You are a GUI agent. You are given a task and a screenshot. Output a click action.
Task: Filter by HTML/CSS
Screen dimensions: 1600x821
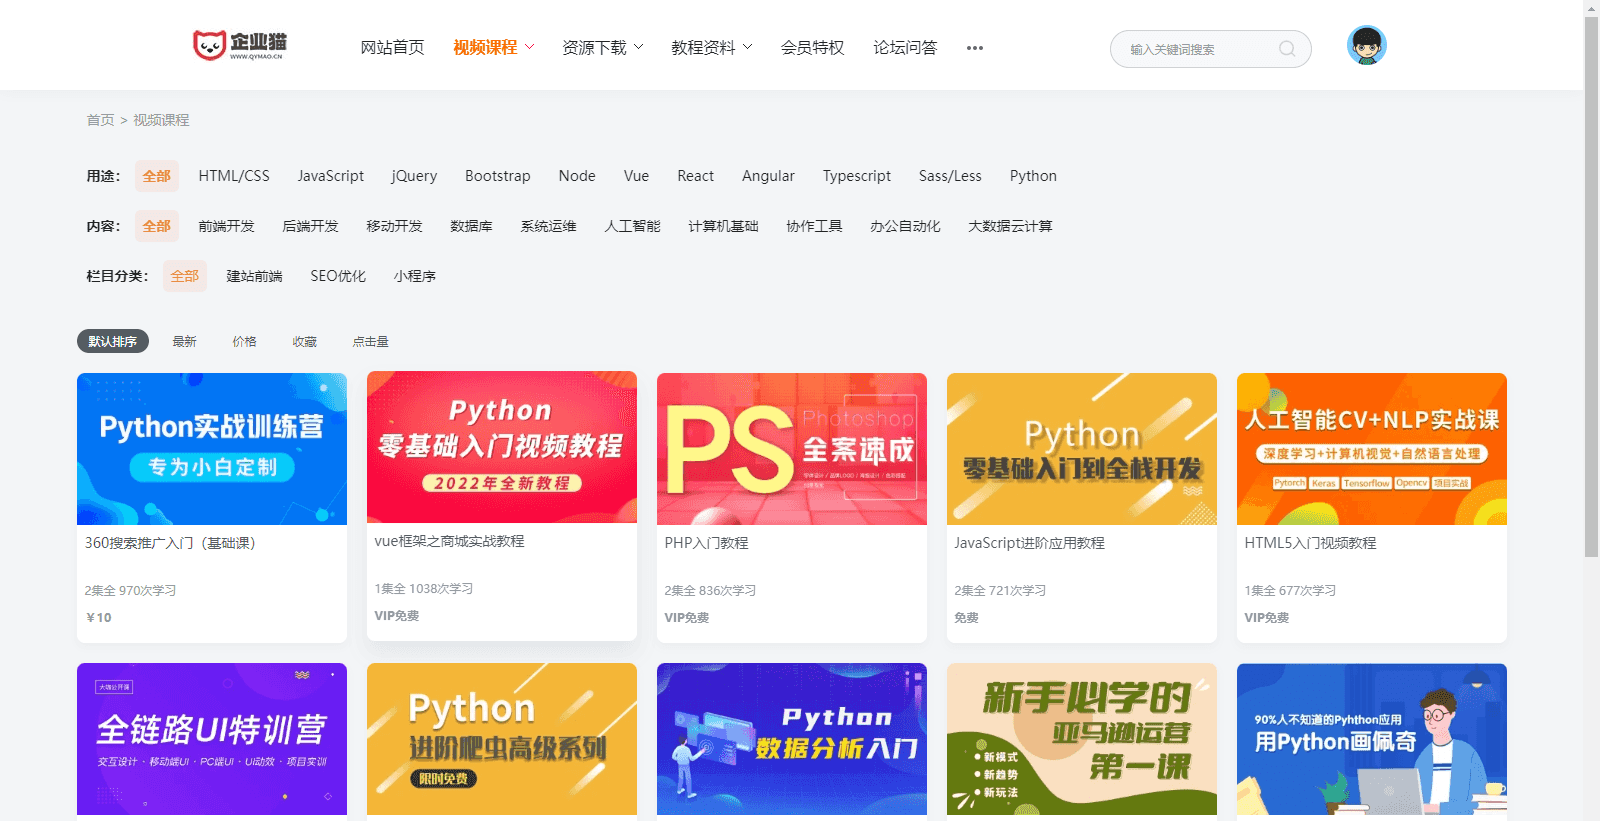[234, 176]
